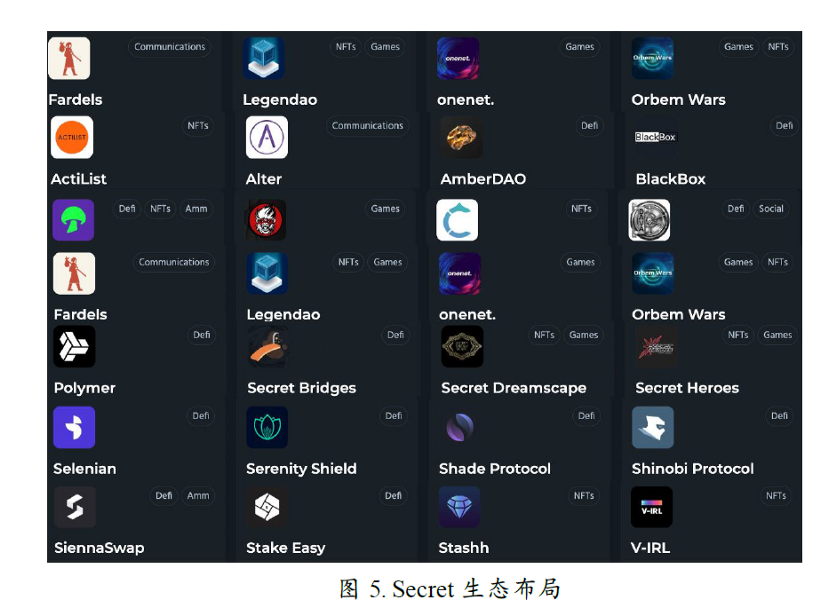Click the Secret Dreamscape emblem icon
828x615 pixels.
pyautogui.click(x=462, y=346)
